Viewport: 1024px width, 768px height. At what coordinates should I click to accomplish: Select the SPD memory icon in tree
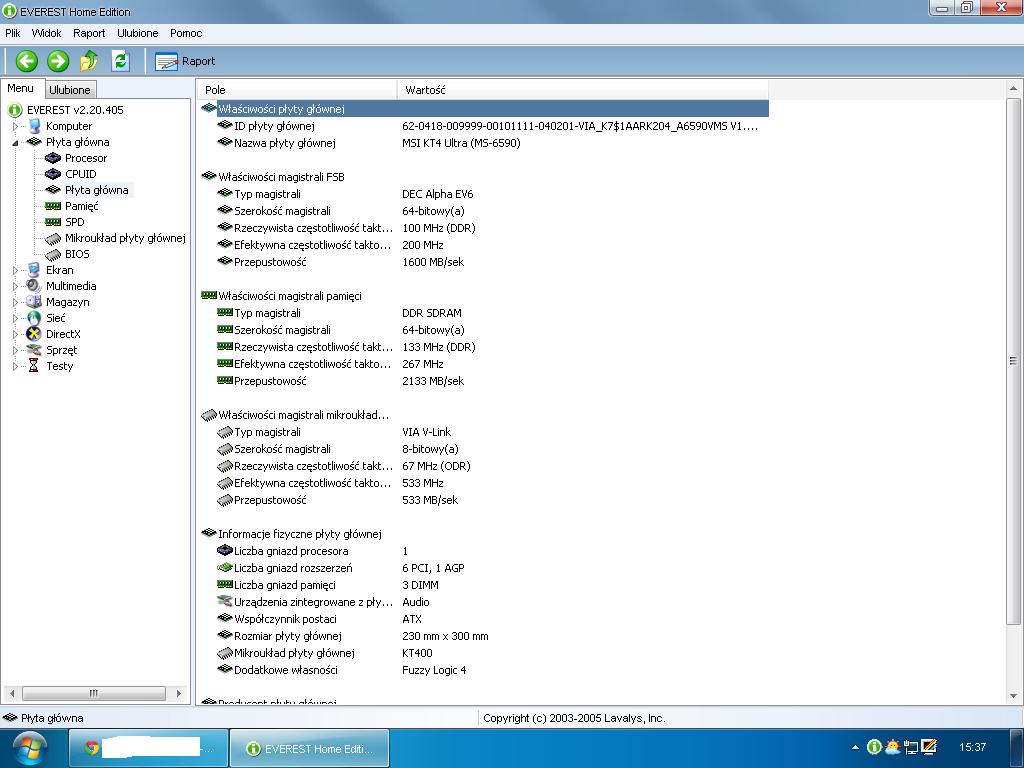coord(53,222)
